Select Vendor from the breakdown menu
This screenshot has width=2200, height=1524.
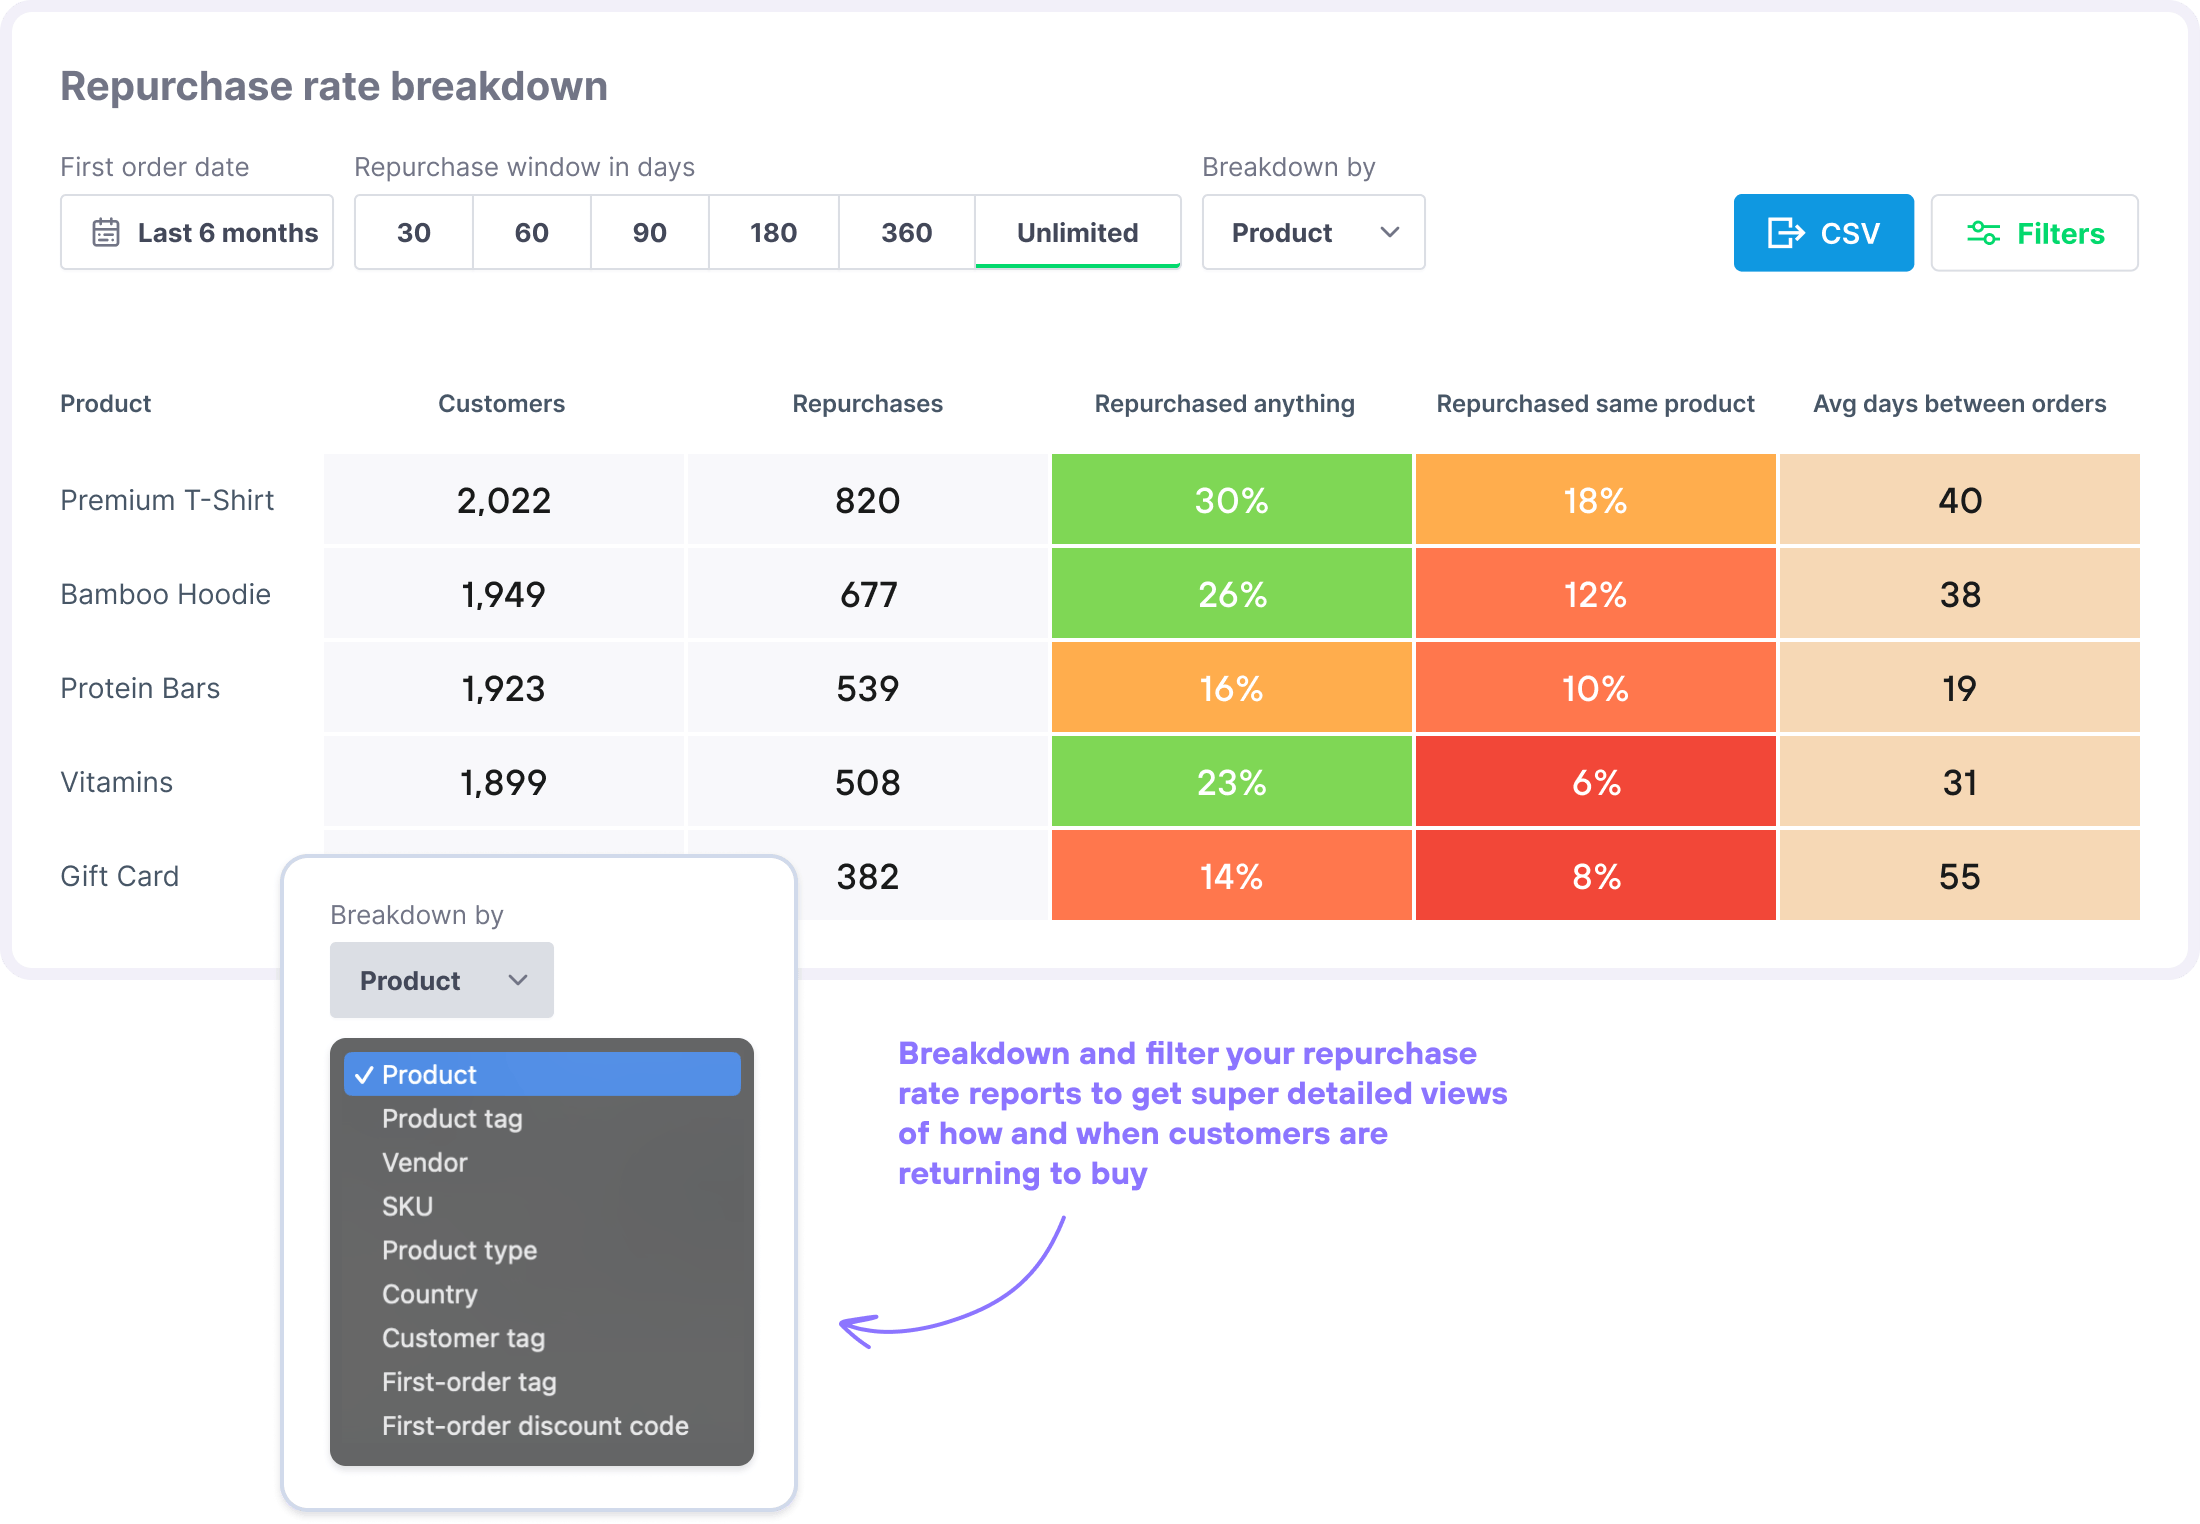(424, 1162)
